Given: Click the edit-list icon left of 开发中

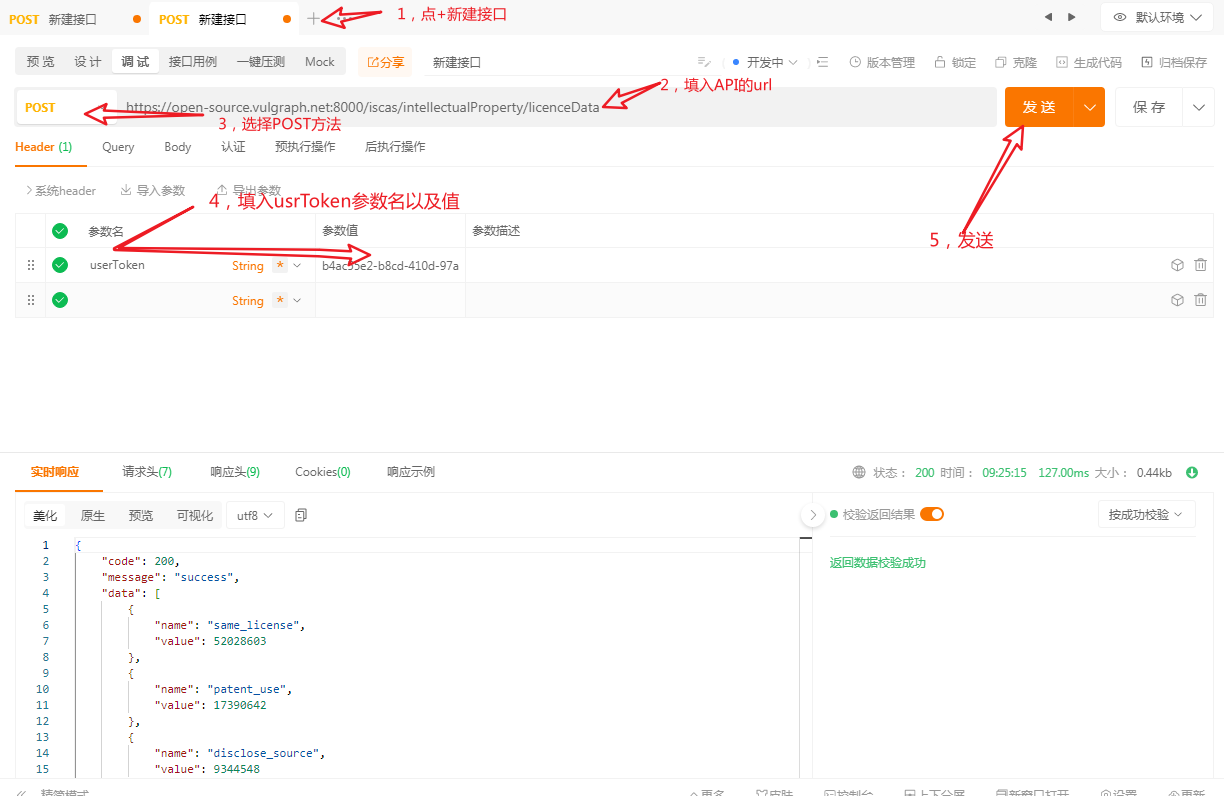Looking at the screenshot, I should point(703,62).
